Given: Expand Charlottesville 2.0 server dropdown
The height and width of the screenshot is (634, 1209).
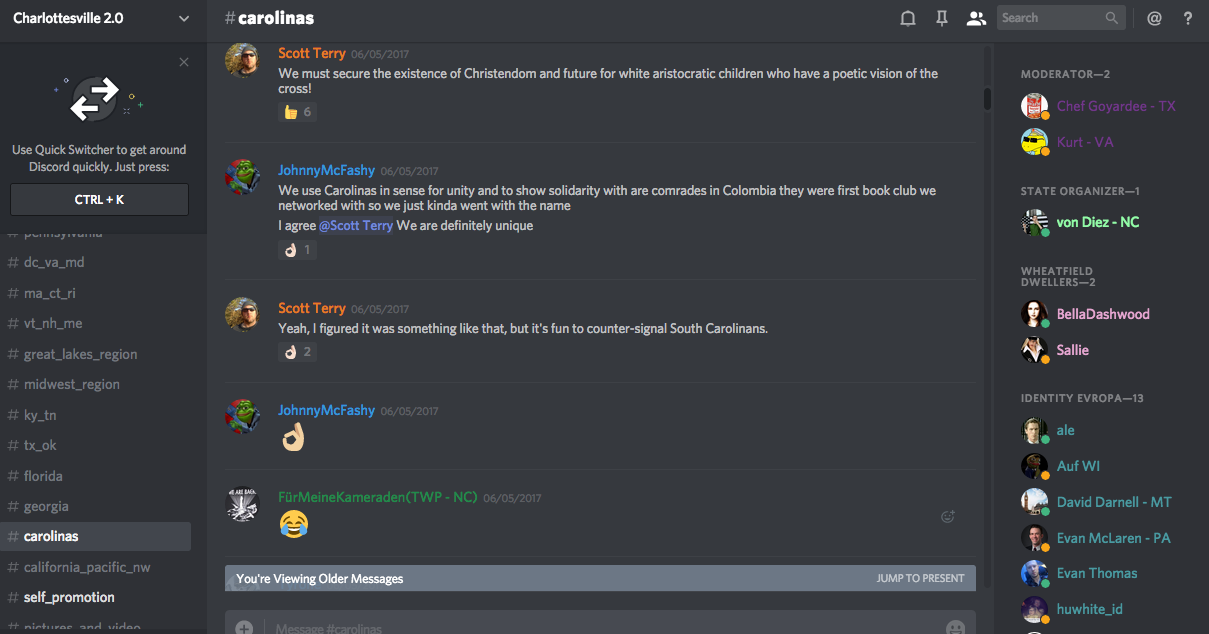Looking at the screenshot, I should 183,18.
